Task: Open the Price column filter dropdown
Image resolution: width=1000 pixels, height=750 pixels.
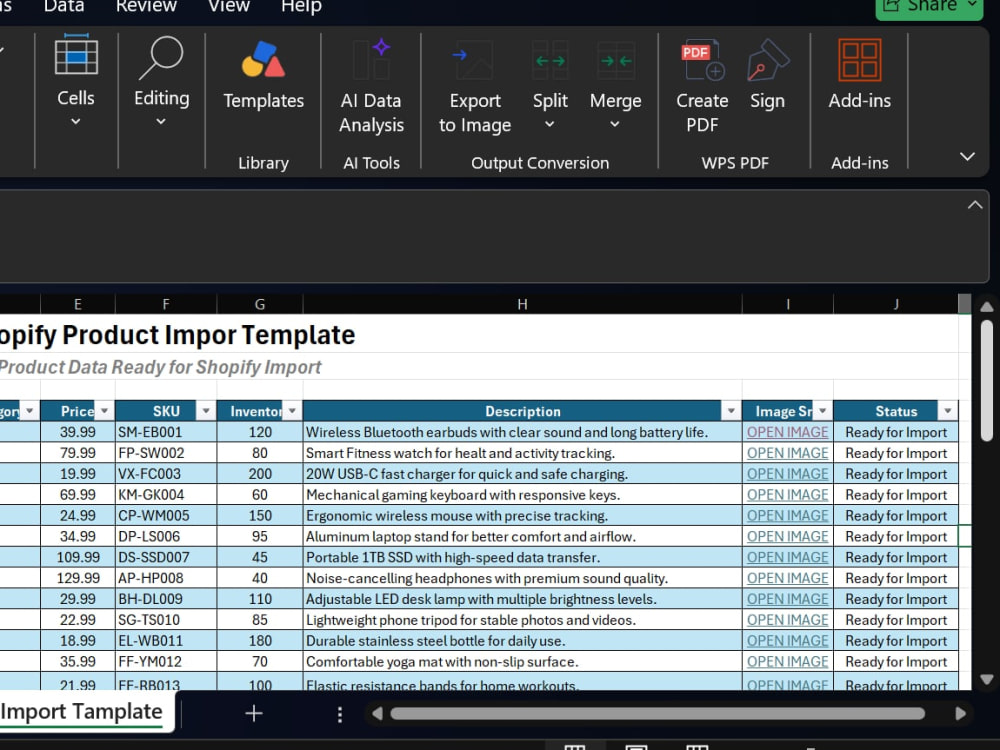Action: (x=105, y=411)
